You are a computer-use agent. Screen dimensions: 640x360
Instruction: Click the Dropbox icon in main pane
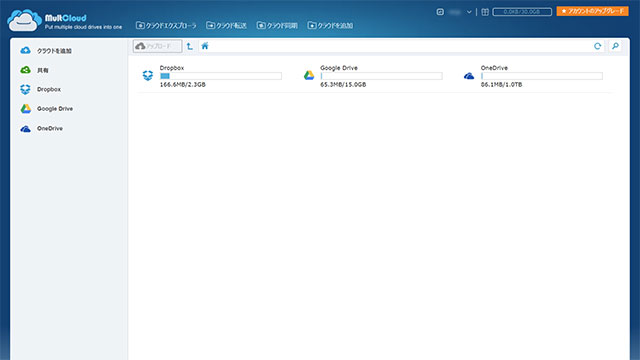148,76
